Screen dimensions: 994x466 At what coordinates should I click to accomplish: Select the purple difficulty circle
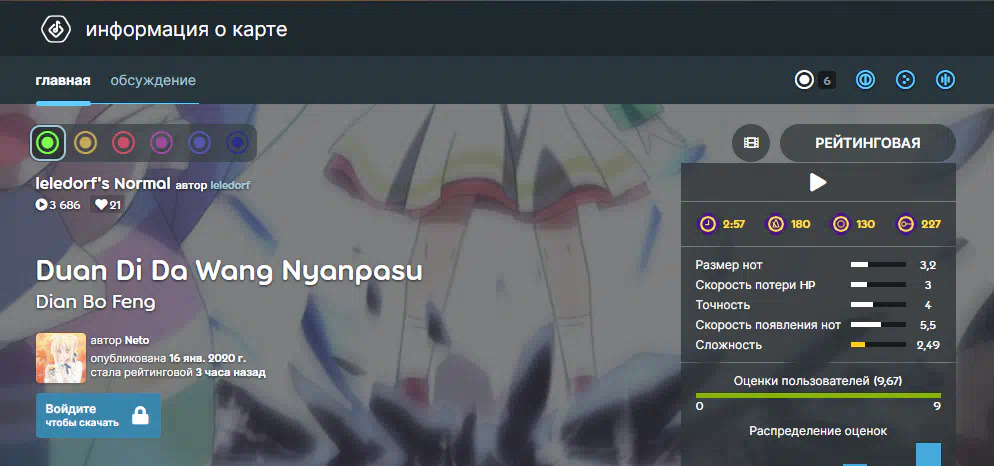tap(200, 143)
